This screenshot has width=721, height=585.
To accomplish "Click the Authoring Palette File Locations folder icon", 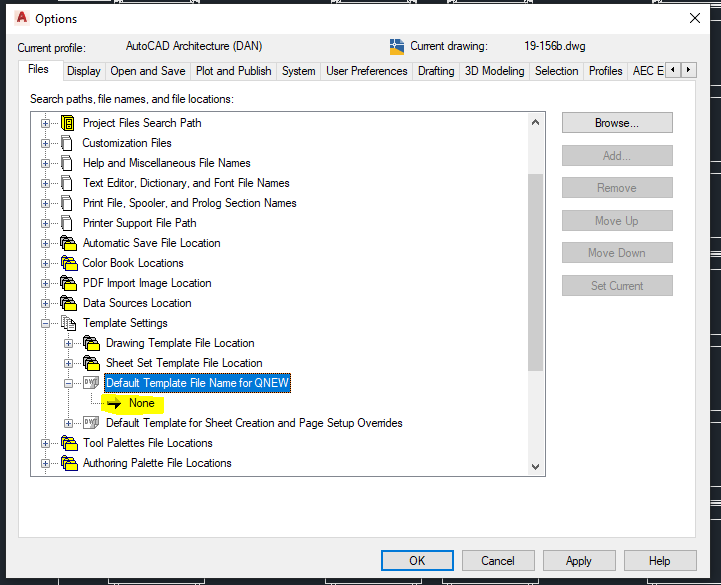I will click(x=69, y=463).
